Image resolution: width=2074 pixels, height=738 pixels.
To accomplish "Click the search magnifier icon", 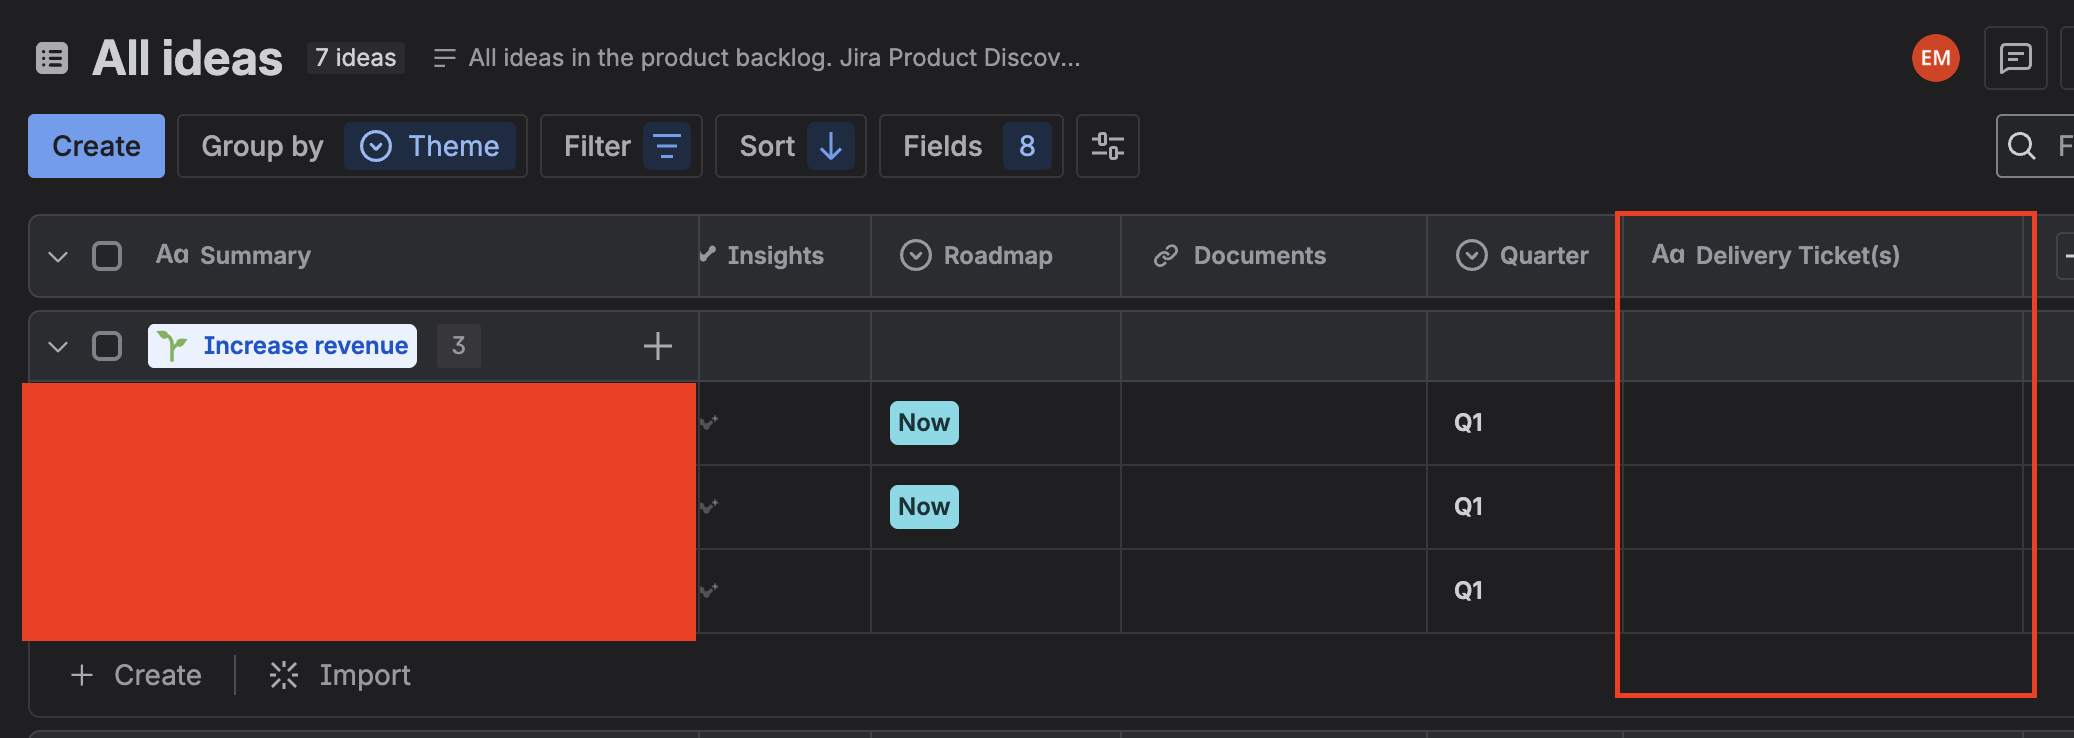I will point(2021,146).
